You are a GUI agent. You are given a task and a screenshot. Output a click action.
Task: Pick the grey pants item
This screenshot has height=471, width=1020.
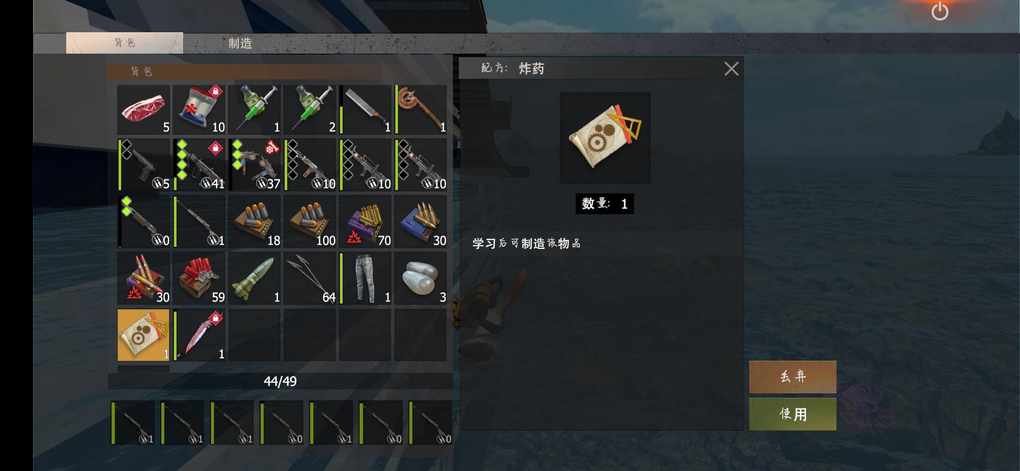pos(365,278)
